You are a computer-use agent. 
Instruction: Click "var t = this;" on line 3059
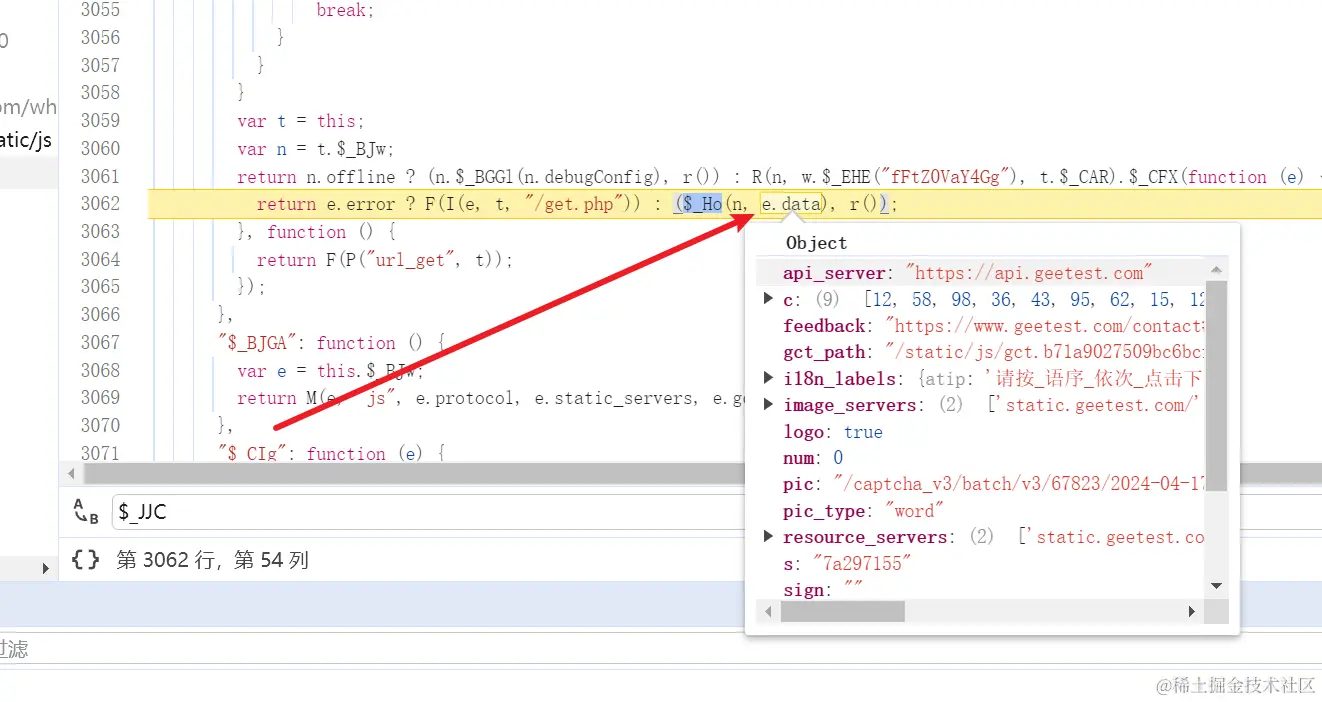pos(301,121)
